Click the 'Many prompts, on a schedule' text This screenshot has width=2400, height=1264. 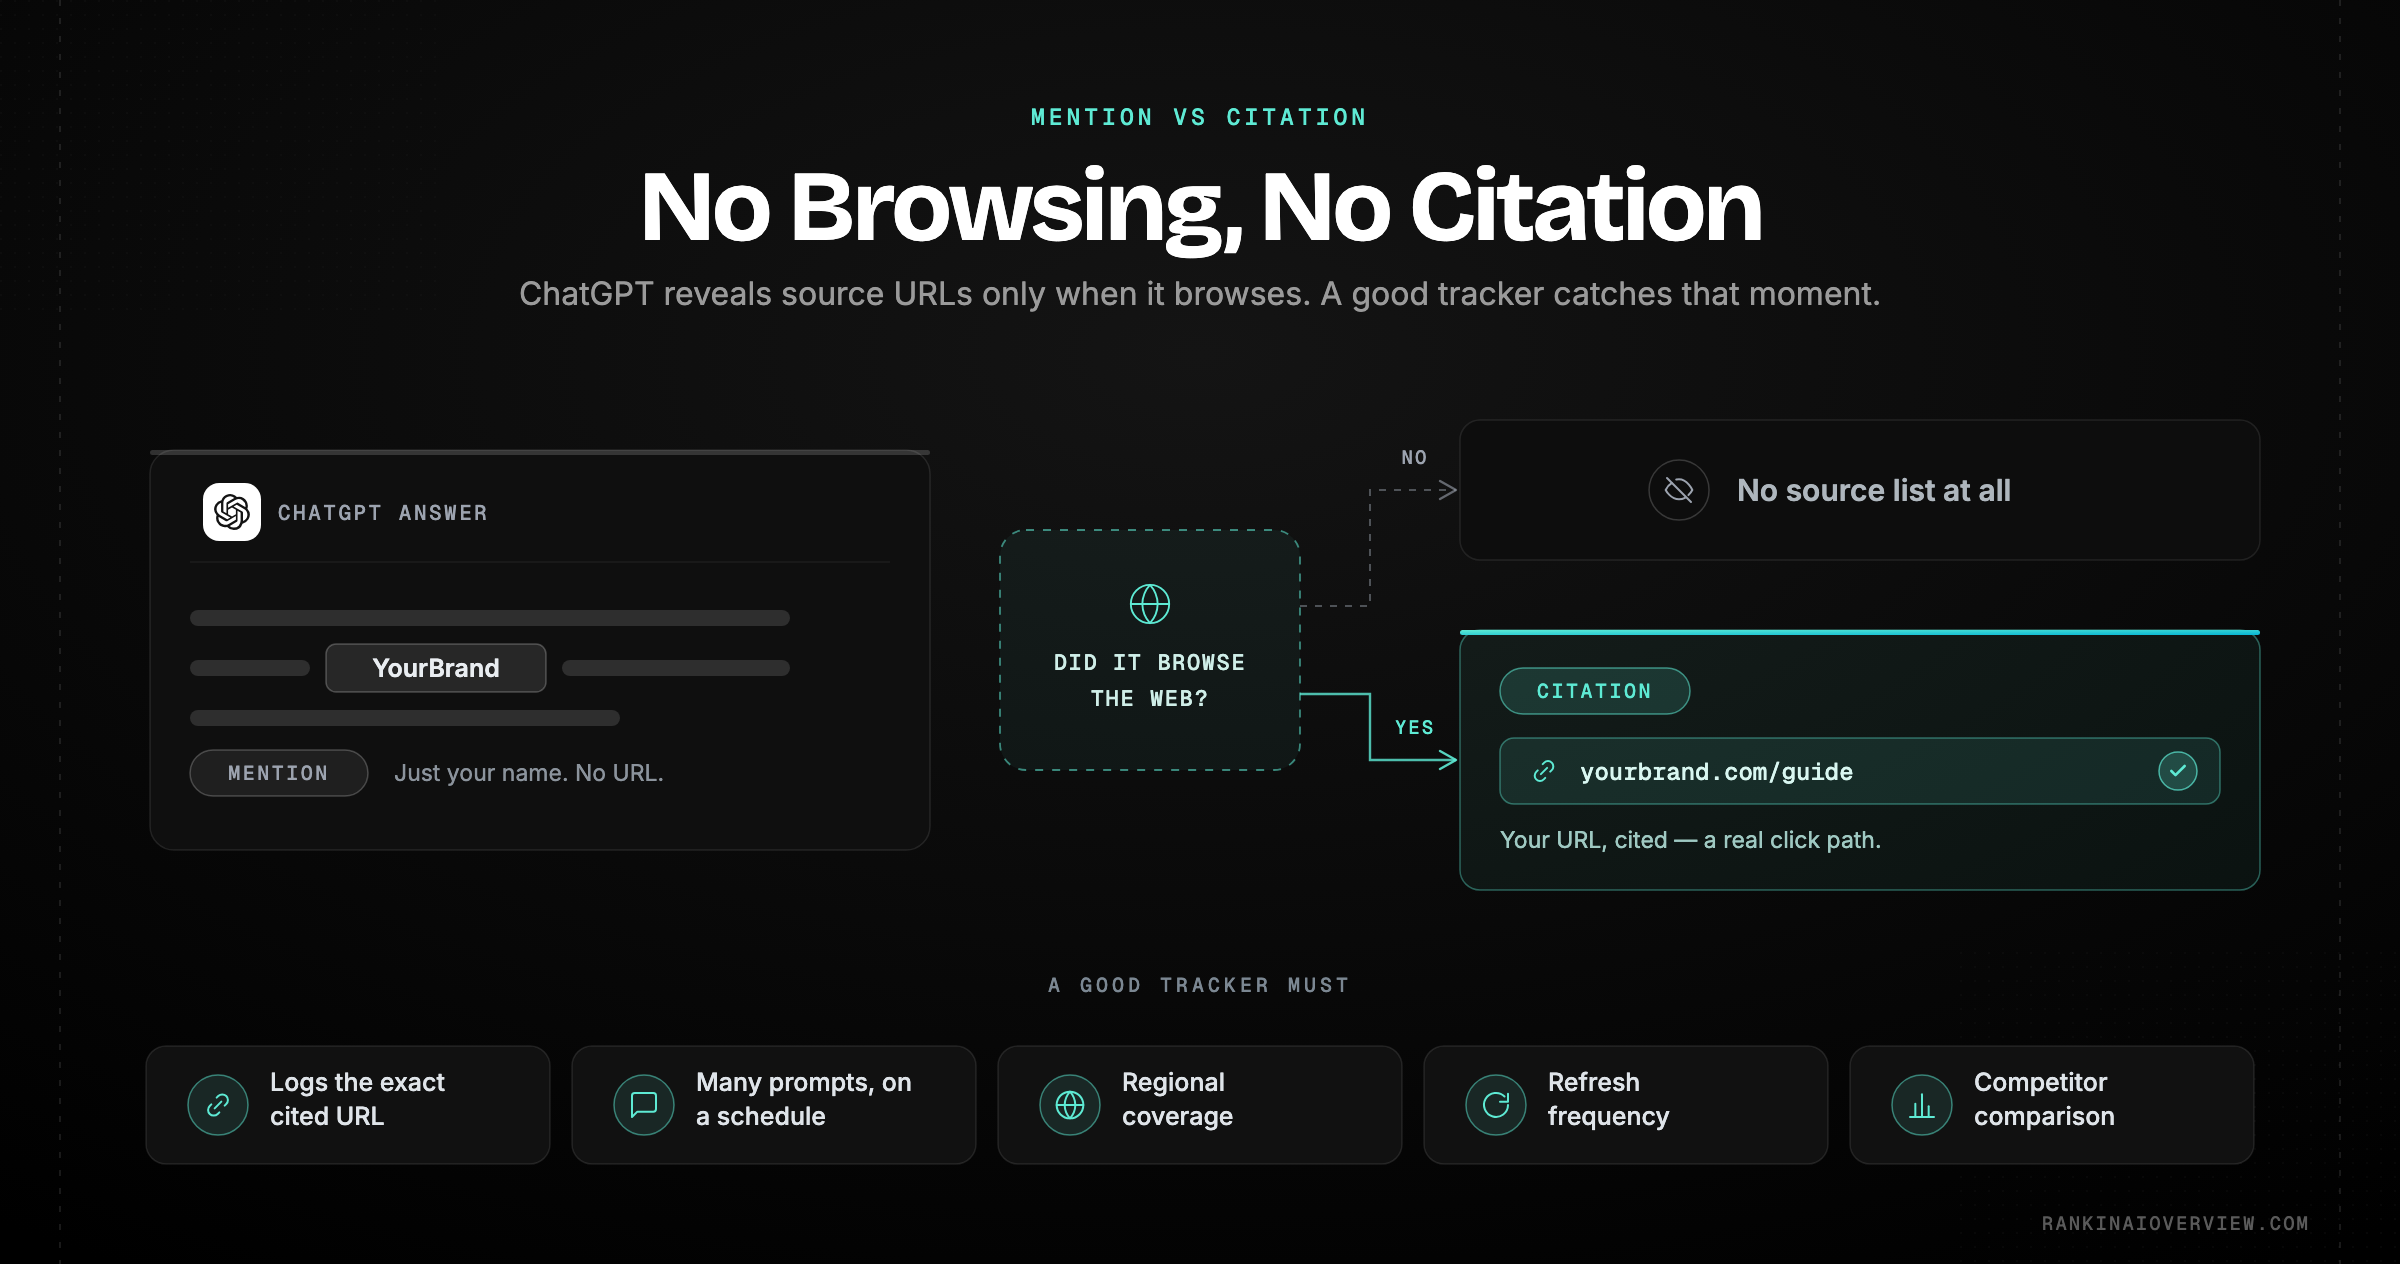(804, 1099)
